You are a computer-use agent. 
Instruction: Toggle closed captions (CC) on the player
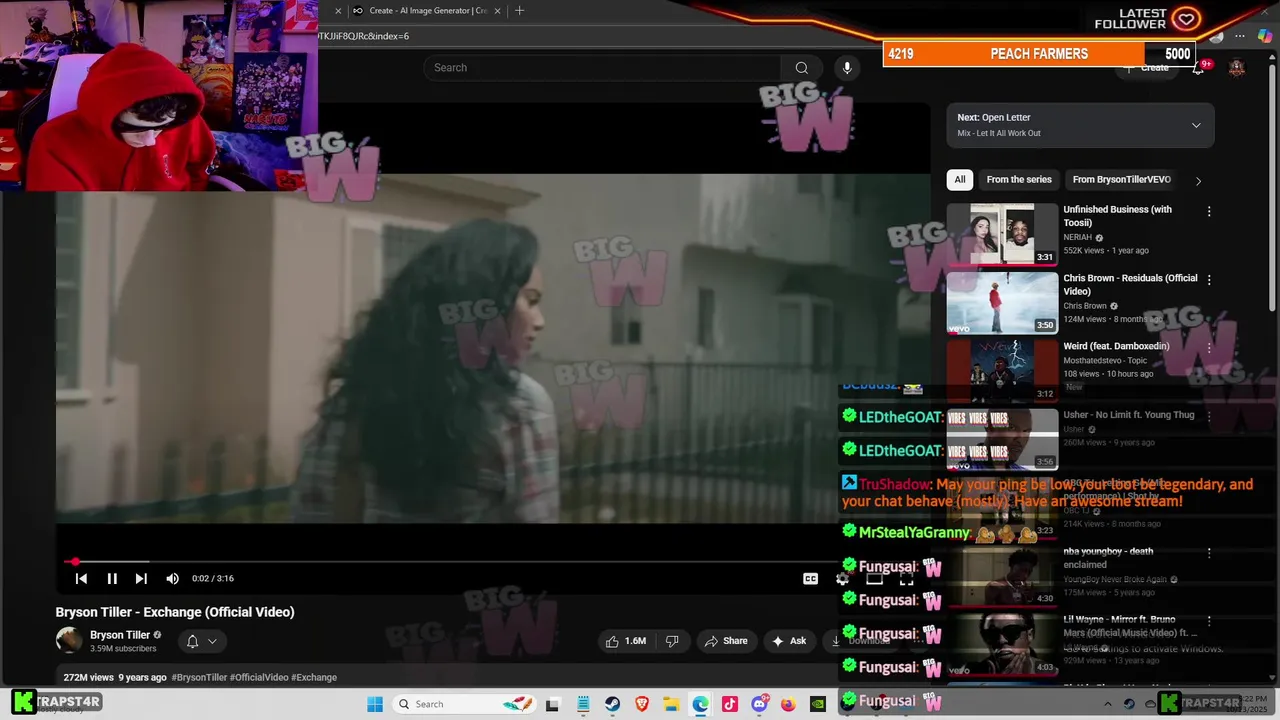click(811, 578)
